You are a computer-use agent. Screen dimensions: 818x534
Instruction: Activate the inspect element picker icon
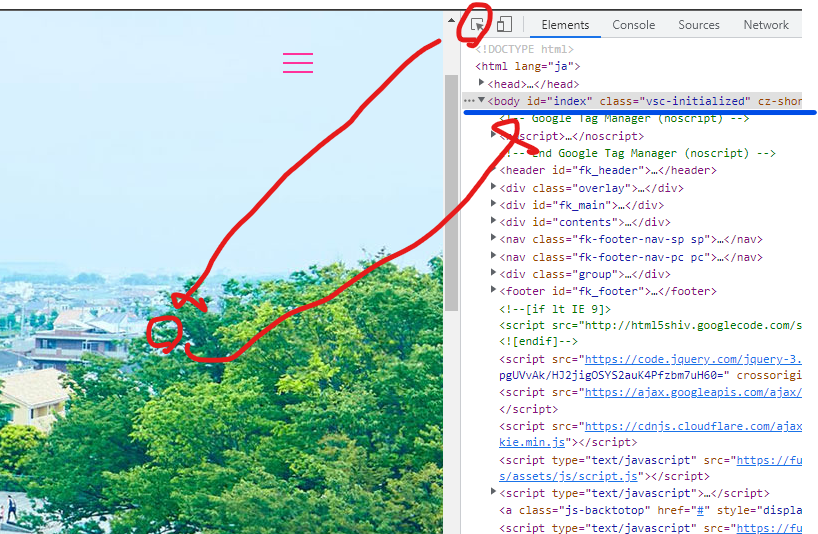(478, 25)
